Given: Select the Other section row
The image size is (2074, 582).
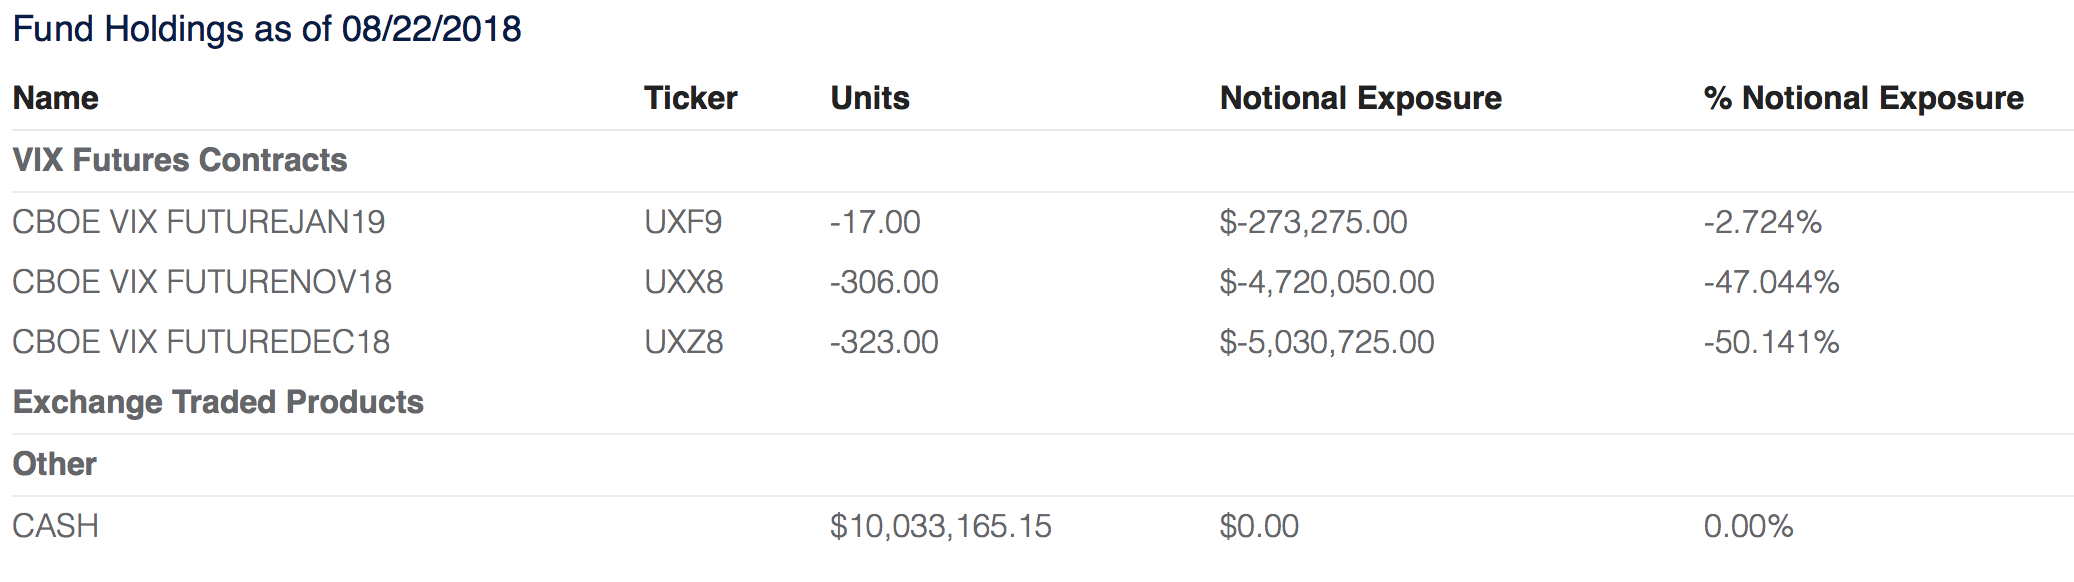Looking at the screenshot, I should click(55, 464).
